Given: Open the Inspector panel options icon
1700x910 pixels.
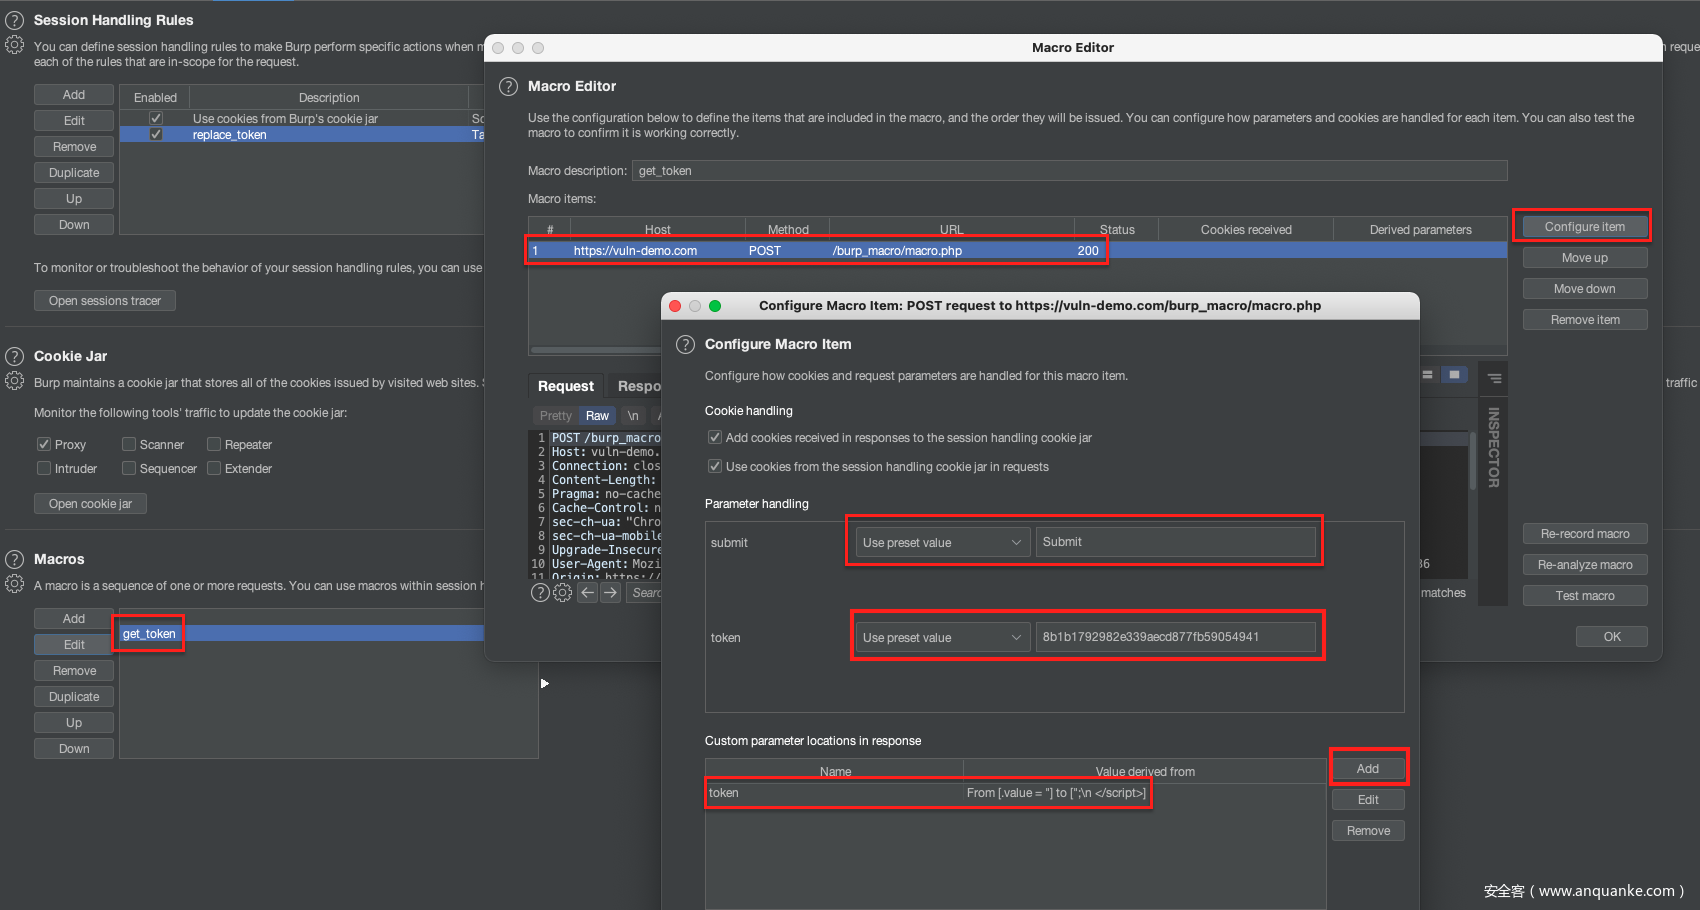Looking at the screenshot, I should click(1494, 378).
